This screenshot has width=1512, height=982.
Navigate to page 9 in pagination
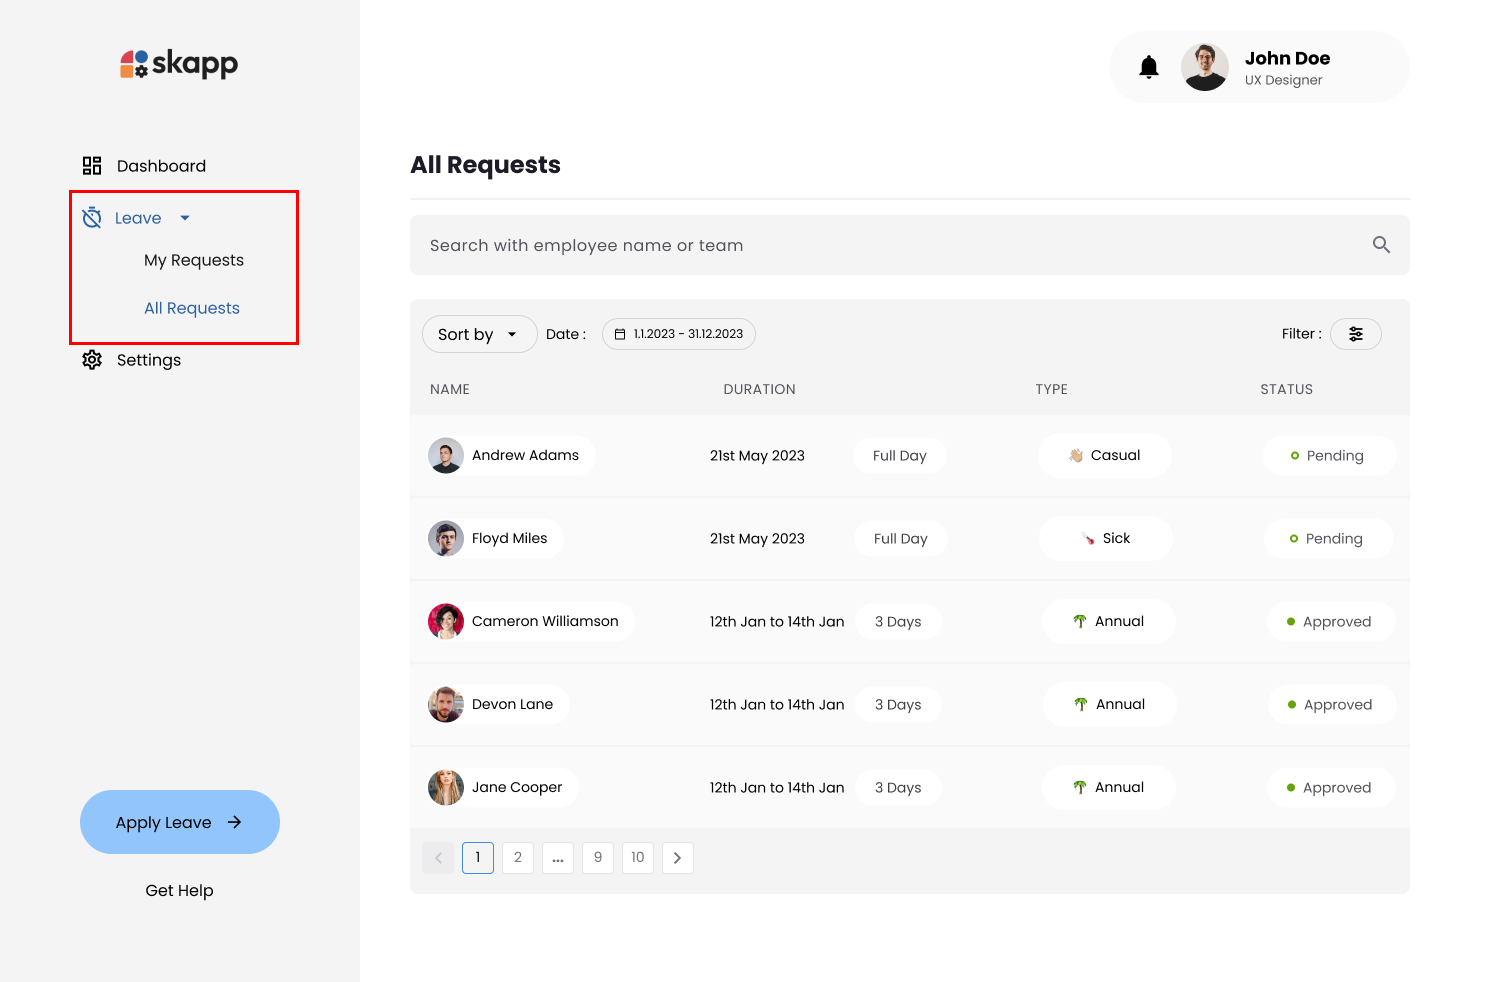pos(597,857)
